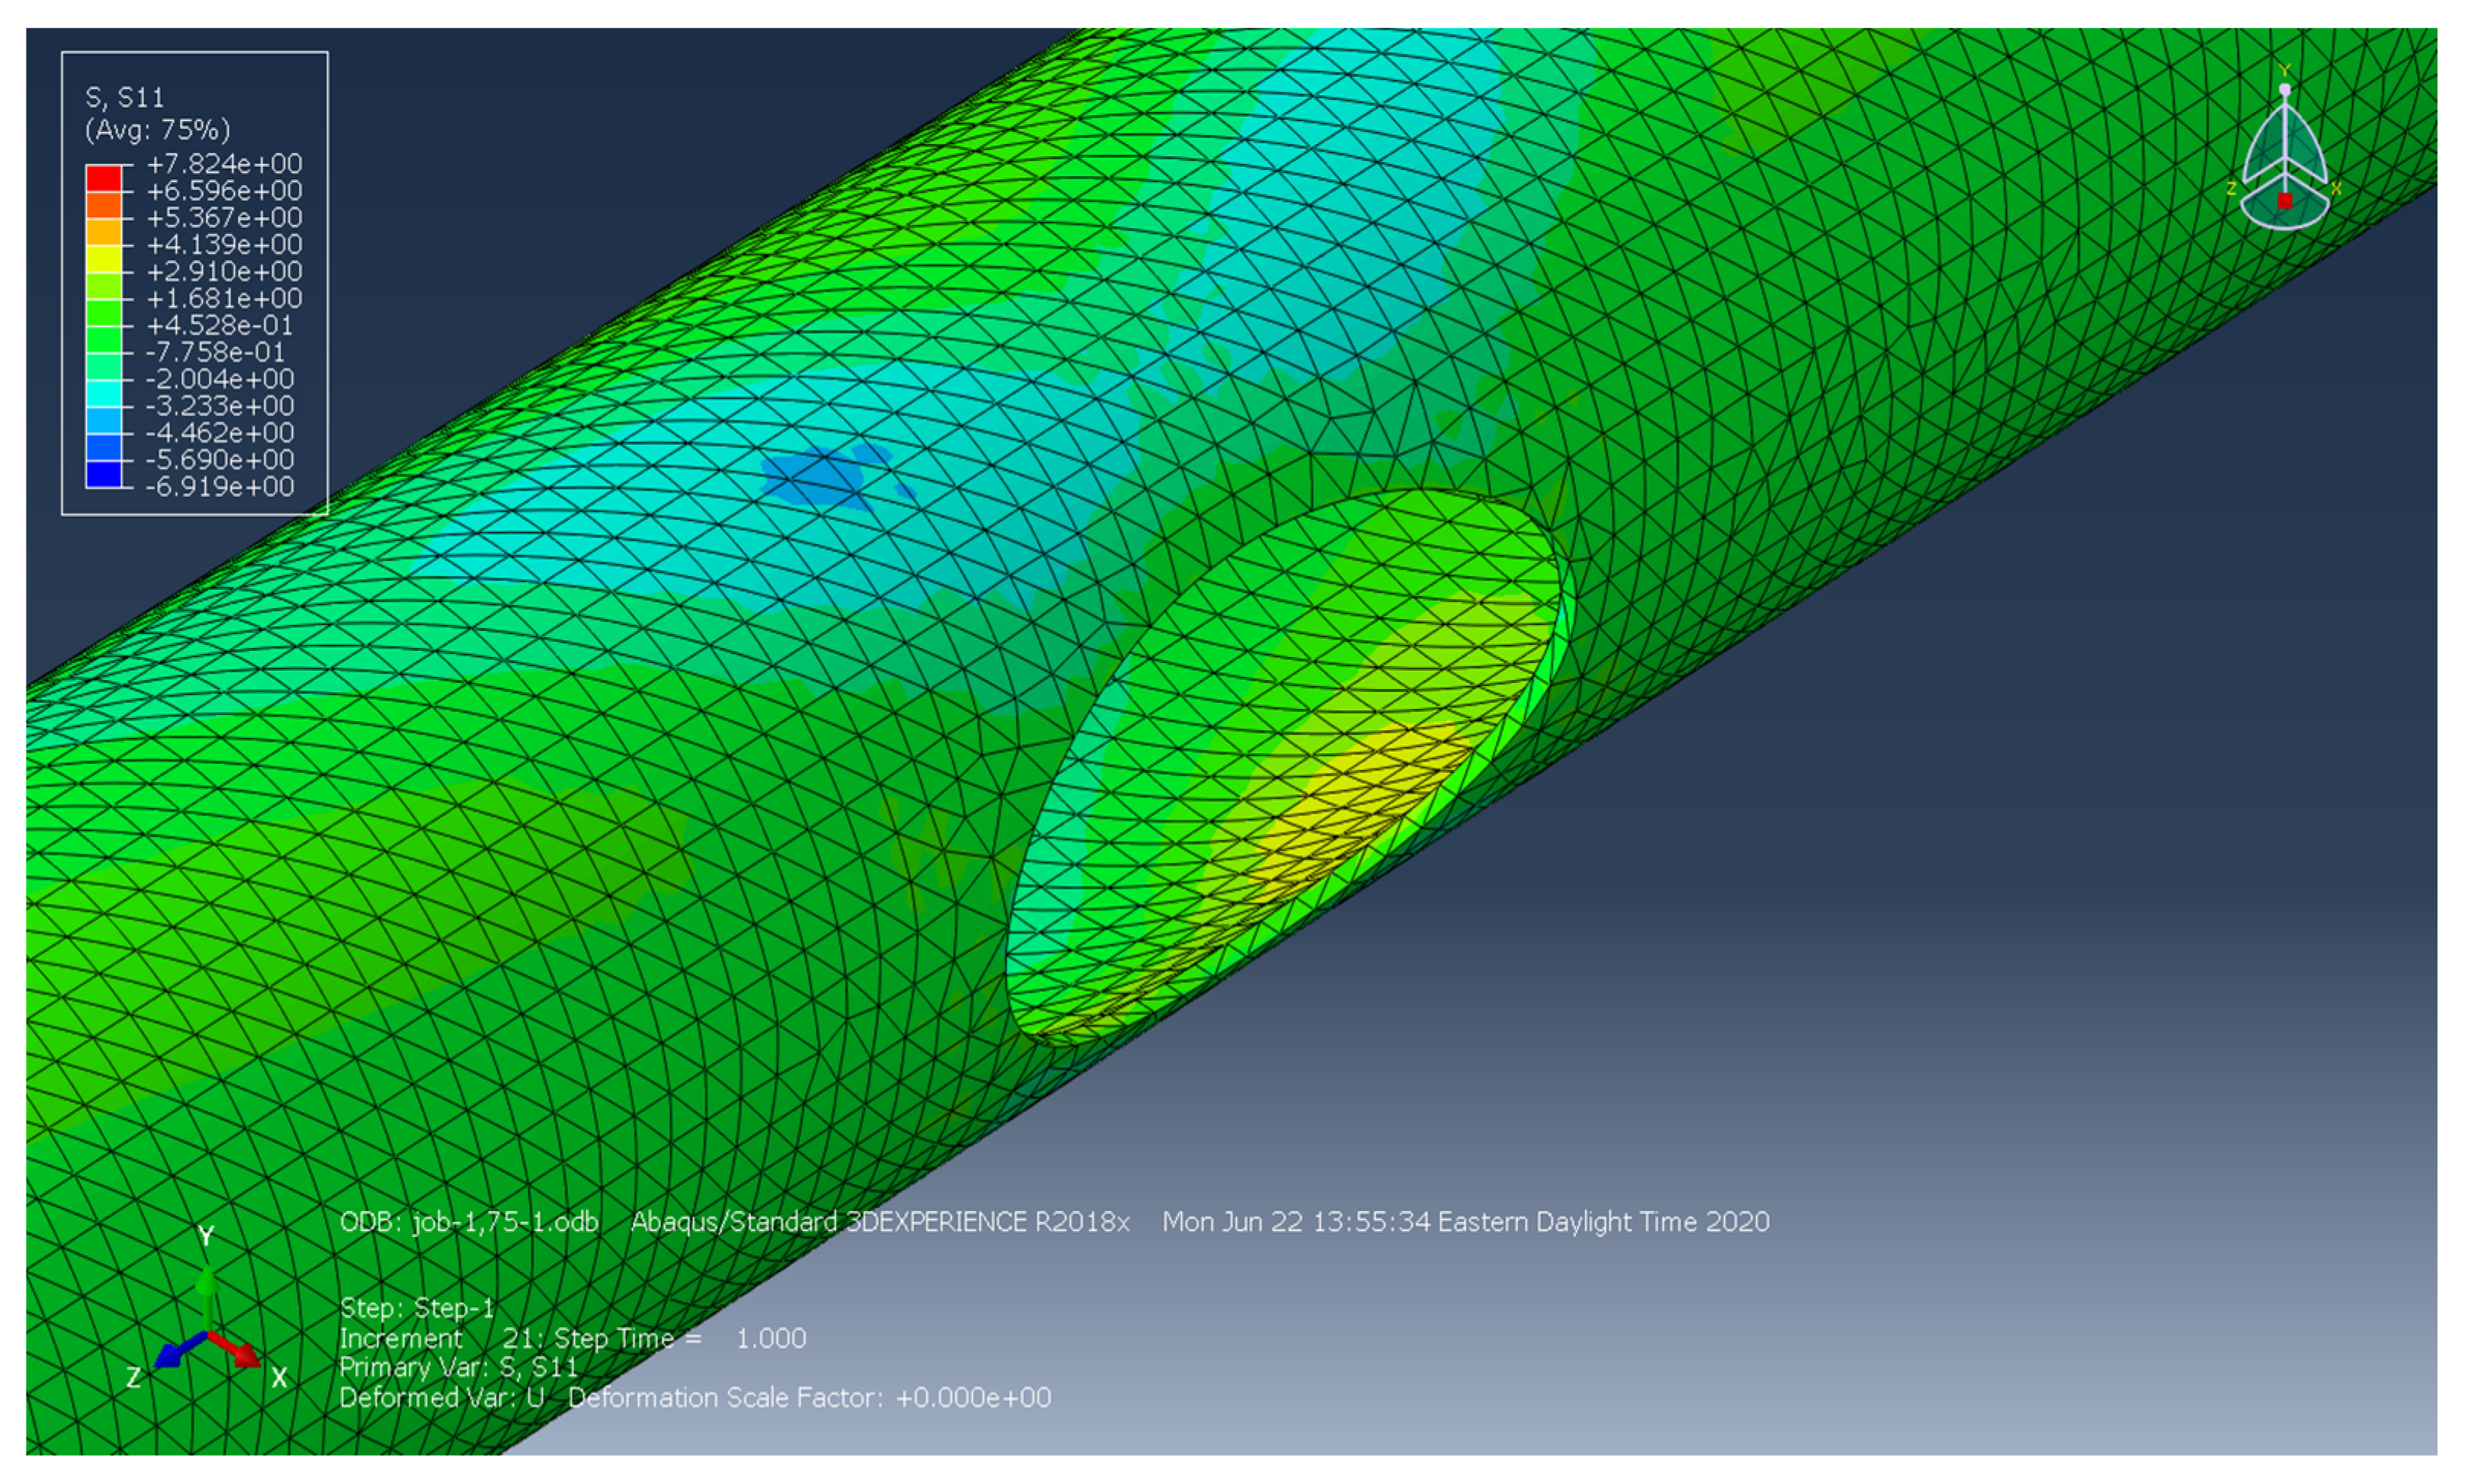Click the -6.919e+00 minimum legend value
2468x1484 pixels.
[220, 487]
